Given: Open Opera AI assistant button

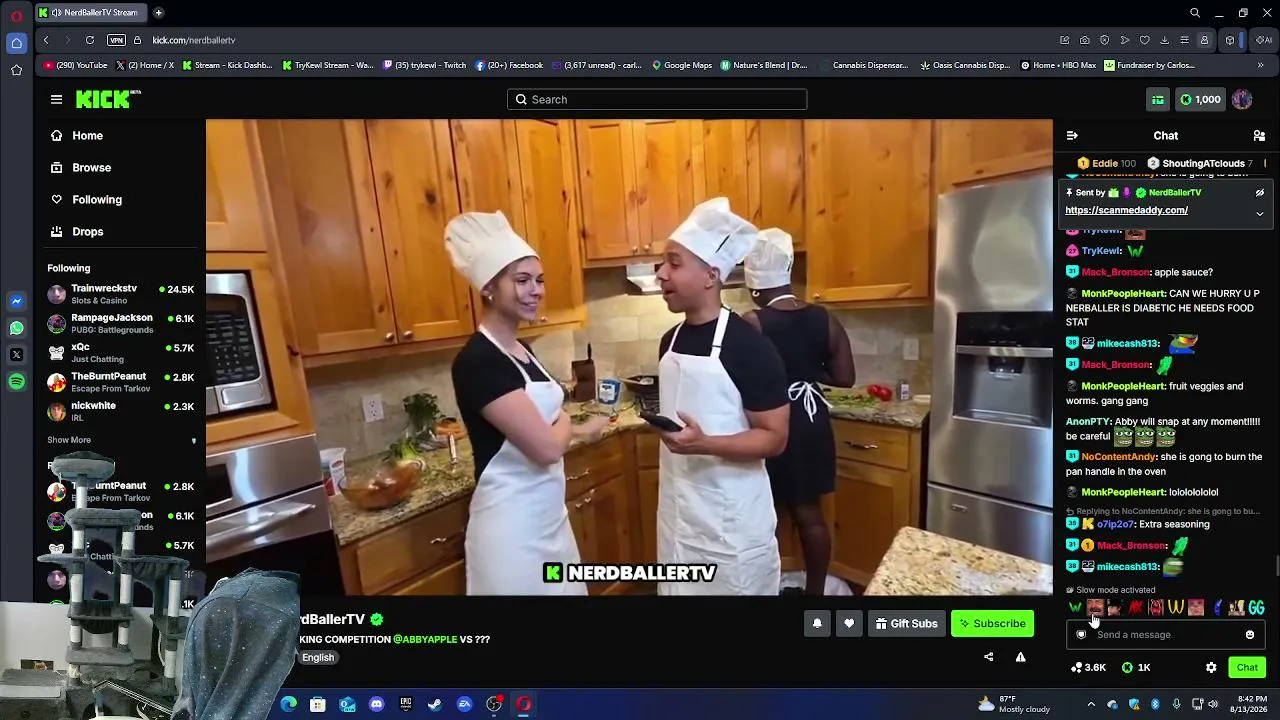Looking at the screenshot, I should (x=1265, y=40).
